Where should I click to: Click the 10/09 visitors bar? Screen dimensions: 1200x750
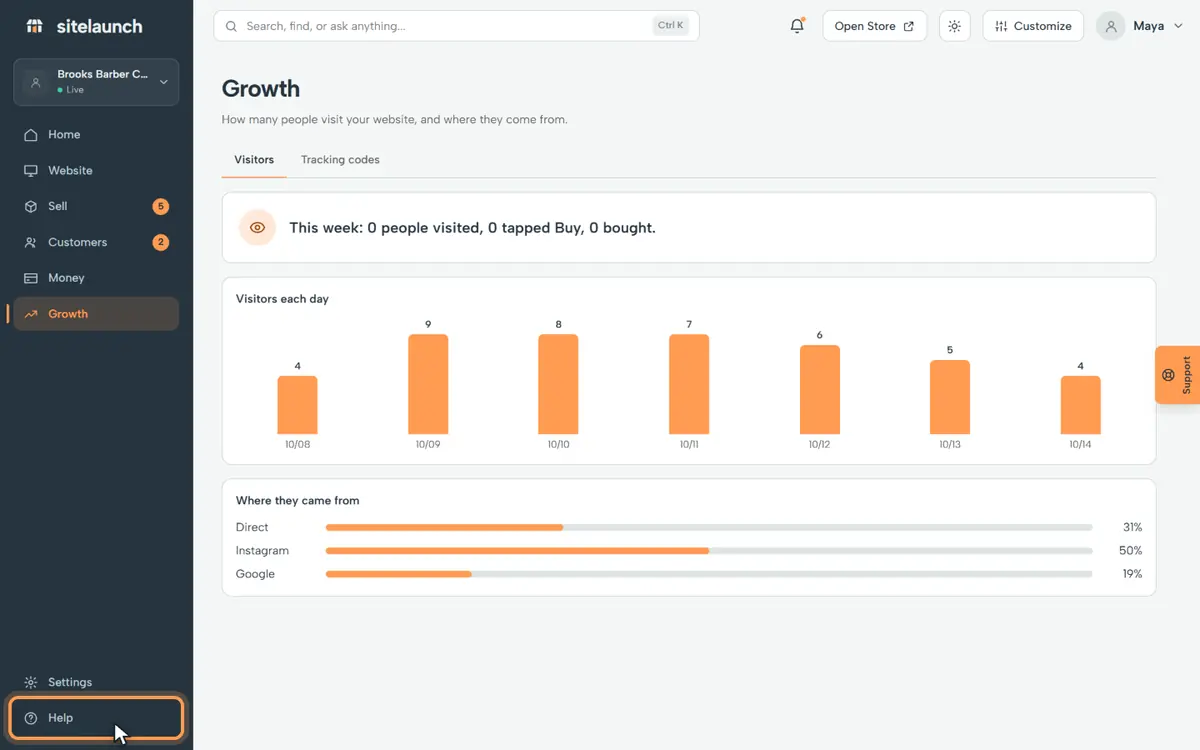point(428,384)
